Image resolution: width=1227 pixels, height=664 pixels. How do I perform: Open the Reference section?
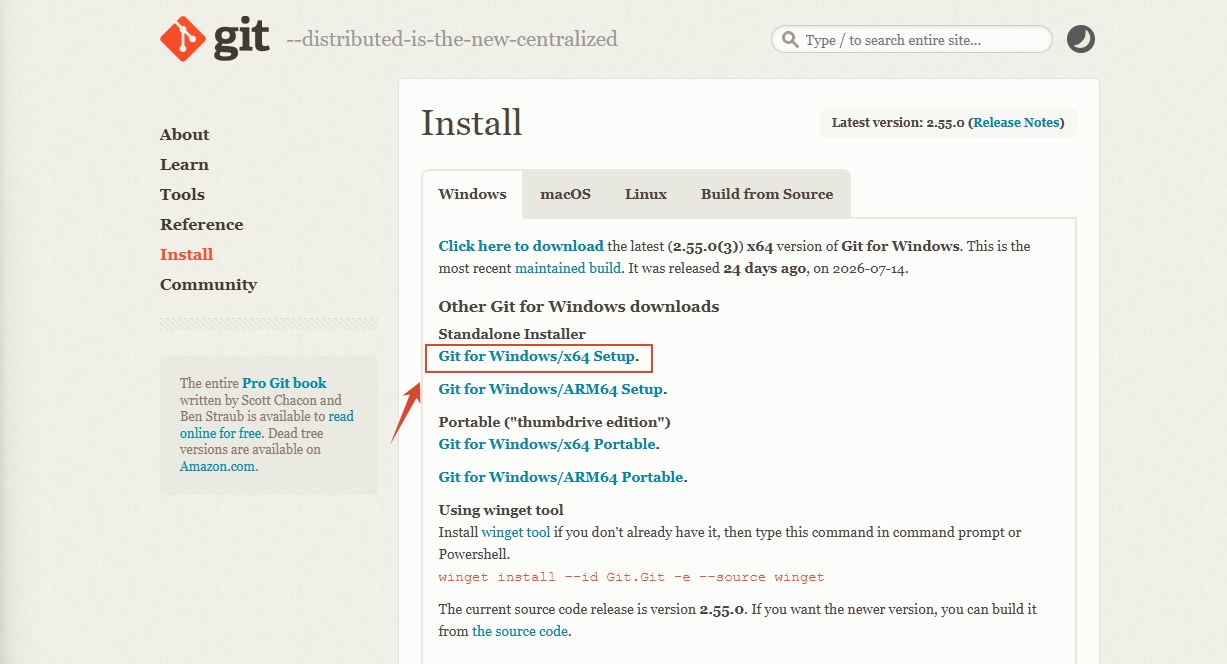pyautogui.click(x=202, y=224)
